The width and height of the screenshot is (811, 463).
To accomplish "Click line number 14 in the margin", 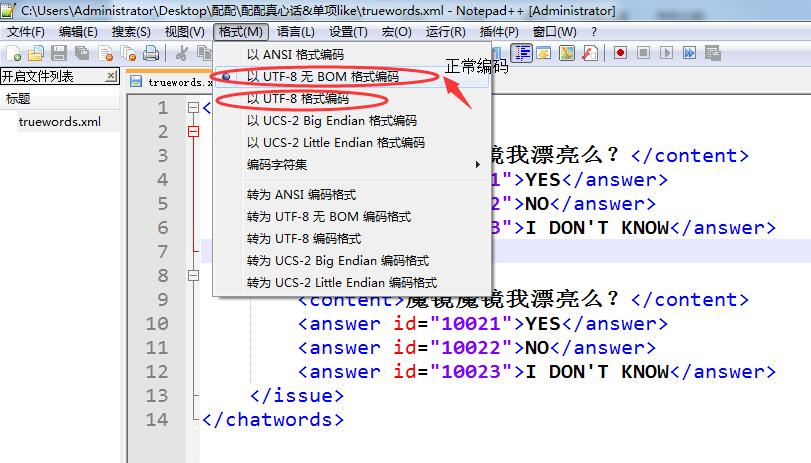I will (157, 419).
